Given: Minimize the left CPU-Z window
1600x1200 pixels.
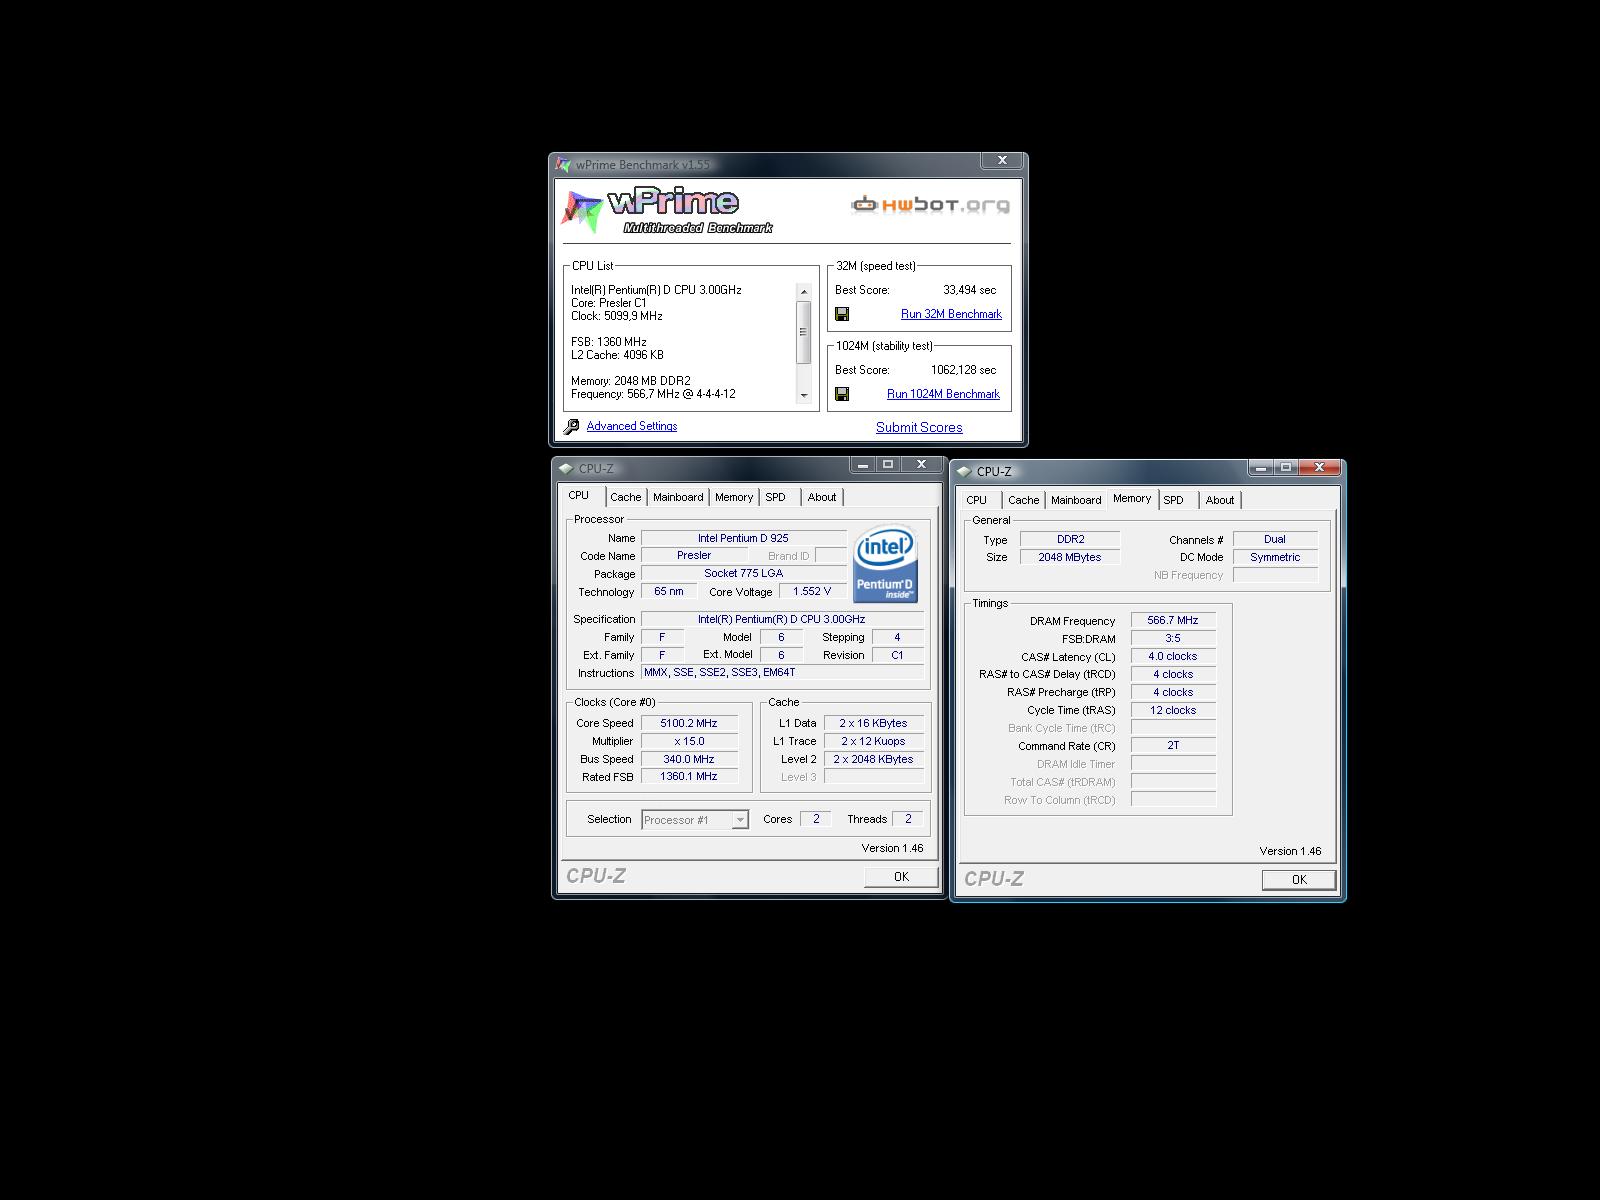Looking at the screenshot, I should click(862, 464).
